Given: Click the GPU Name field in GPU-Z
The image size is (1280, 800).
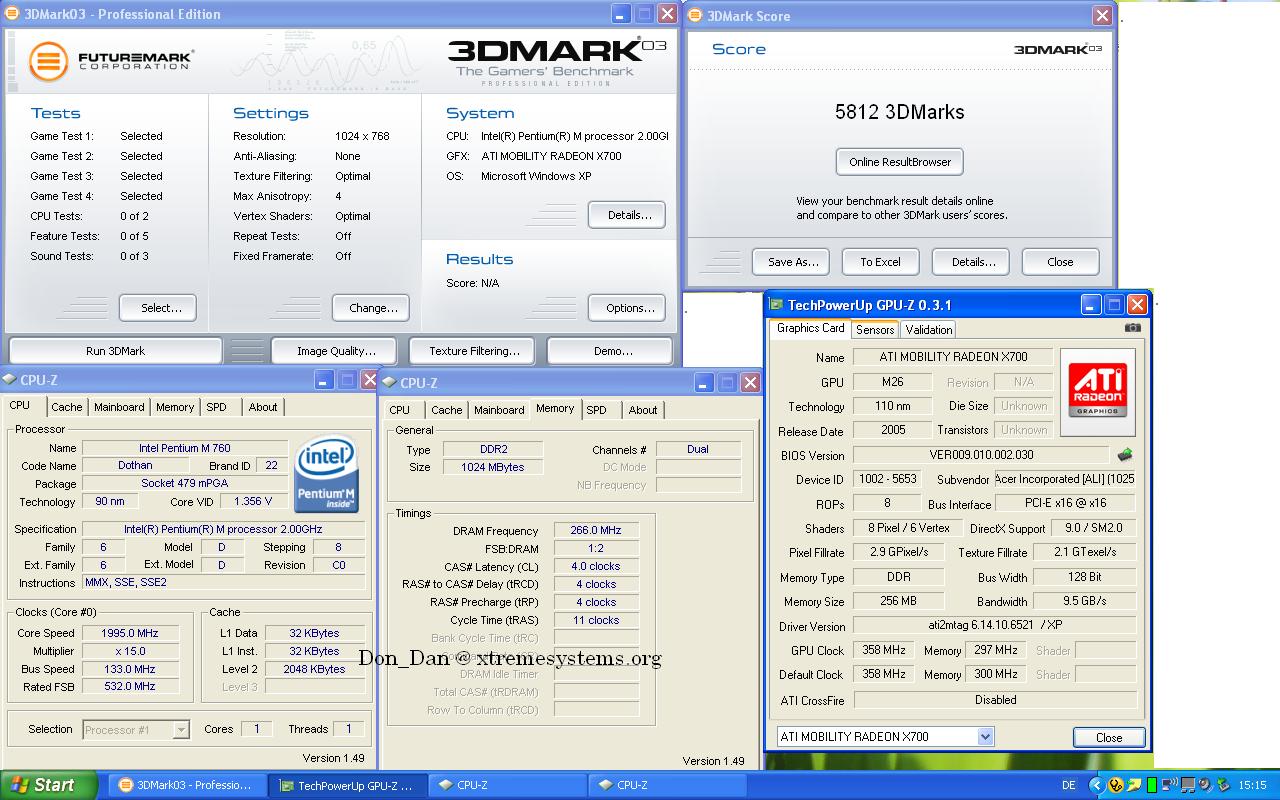Looking at the screenshot, I should coord(953,357).
